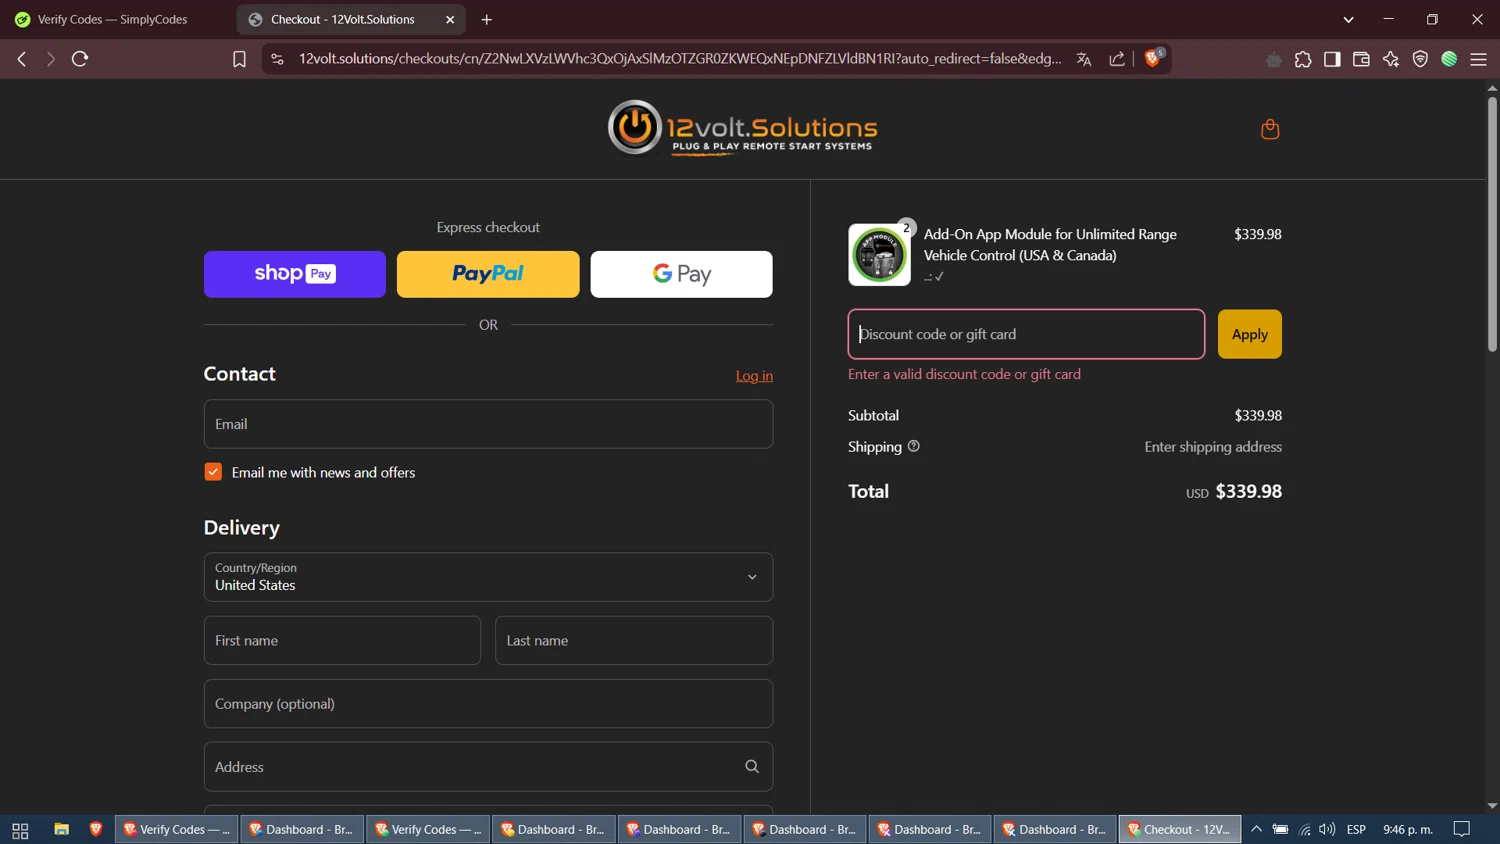Click the browser address bar URL
This screenshot has height=844, width=1500.
pos(680,59)
